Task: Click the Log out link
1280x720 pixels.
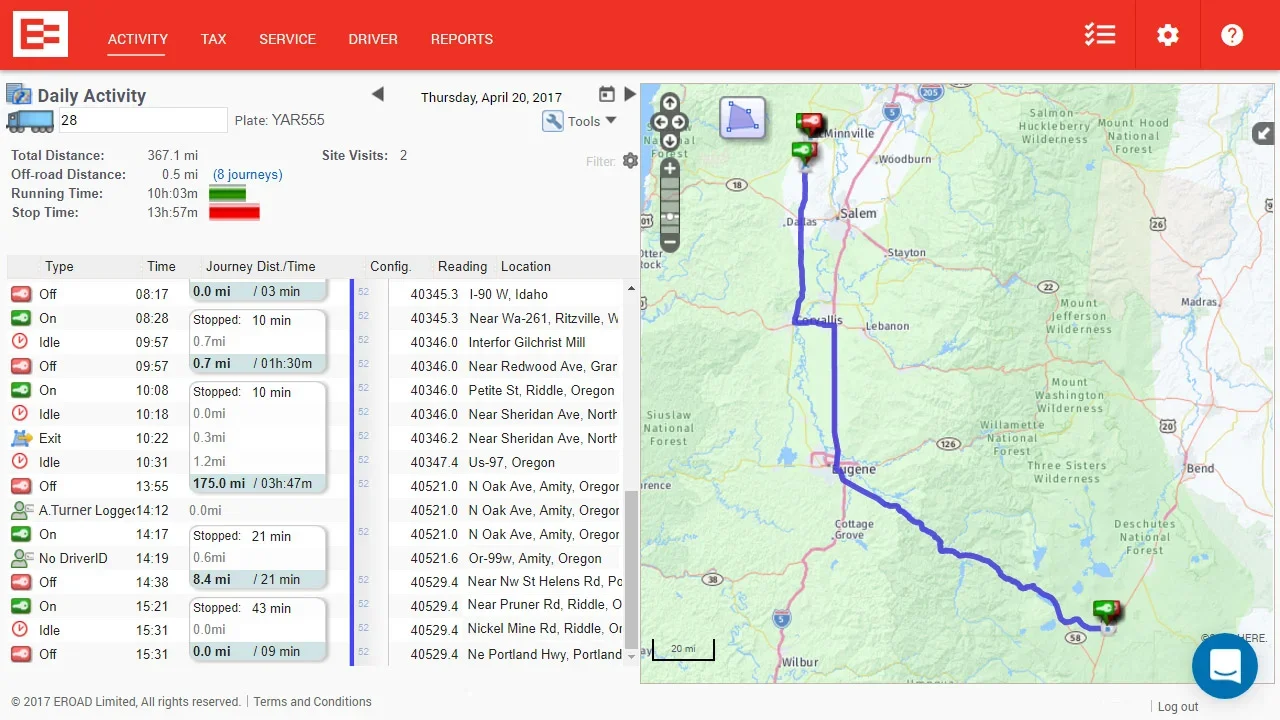Action: click(x=1177, y=706)
